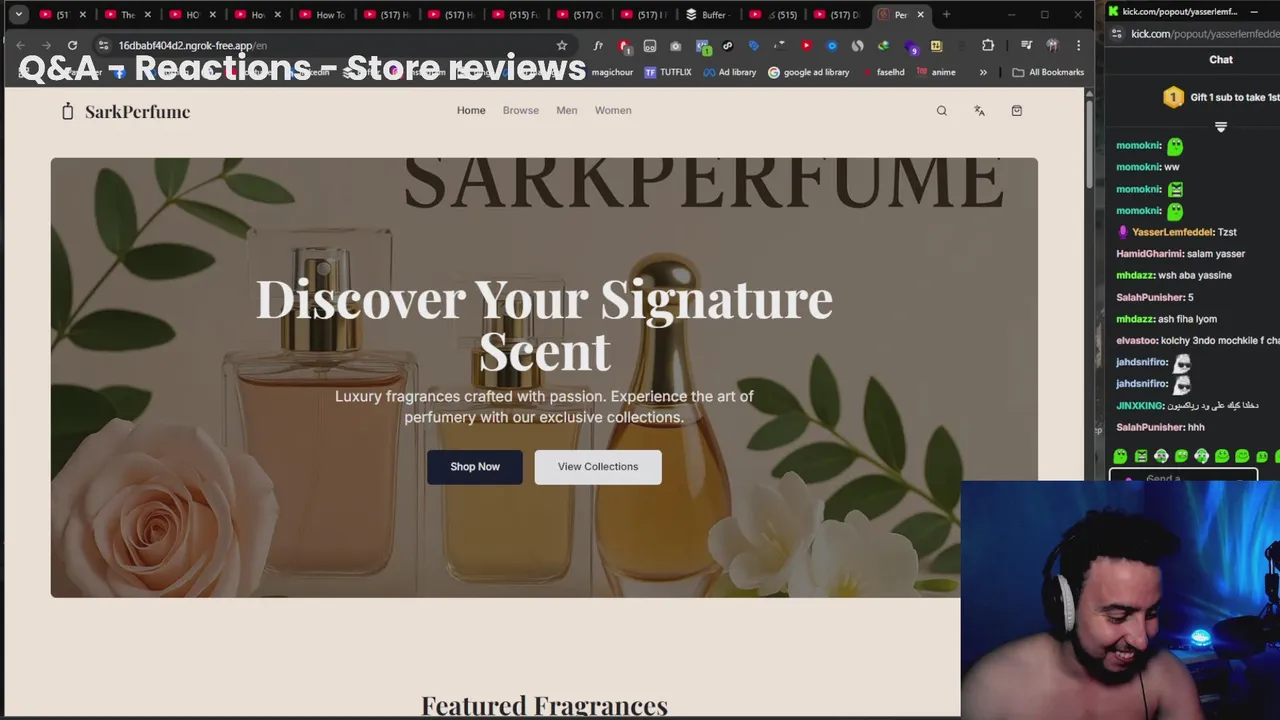Click the 'Discover Your Signature Scent' headline
This screenshot has height=720, width=1280.
coord(544,325)
